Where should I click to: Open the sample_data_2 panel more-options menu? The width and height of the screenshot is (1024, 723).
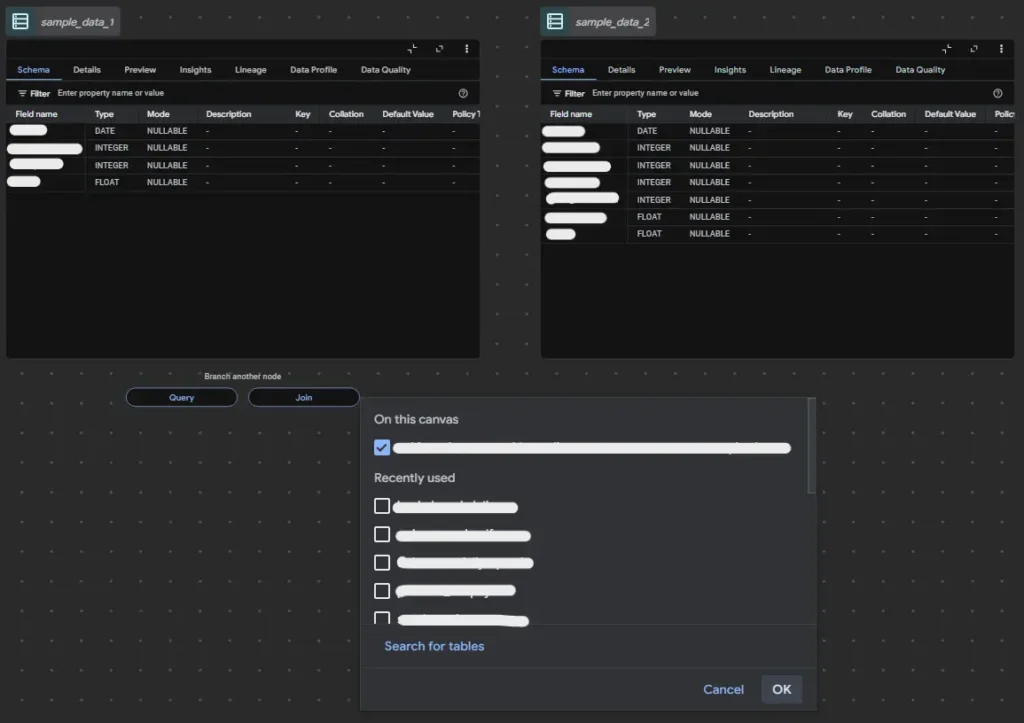point(1001,49)
